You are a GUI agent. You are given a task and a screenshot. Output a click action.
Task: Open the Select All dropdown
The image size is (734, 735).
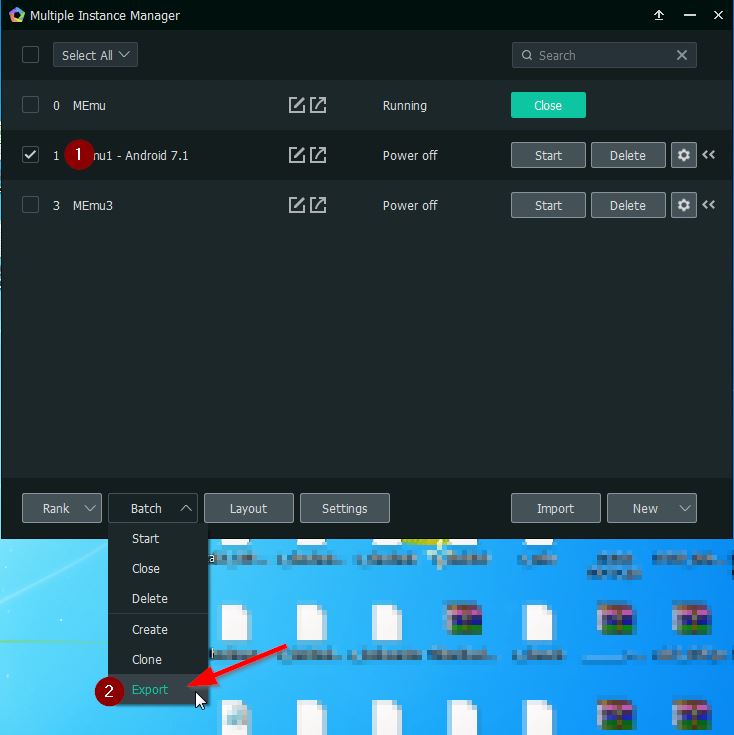(95, 55)
